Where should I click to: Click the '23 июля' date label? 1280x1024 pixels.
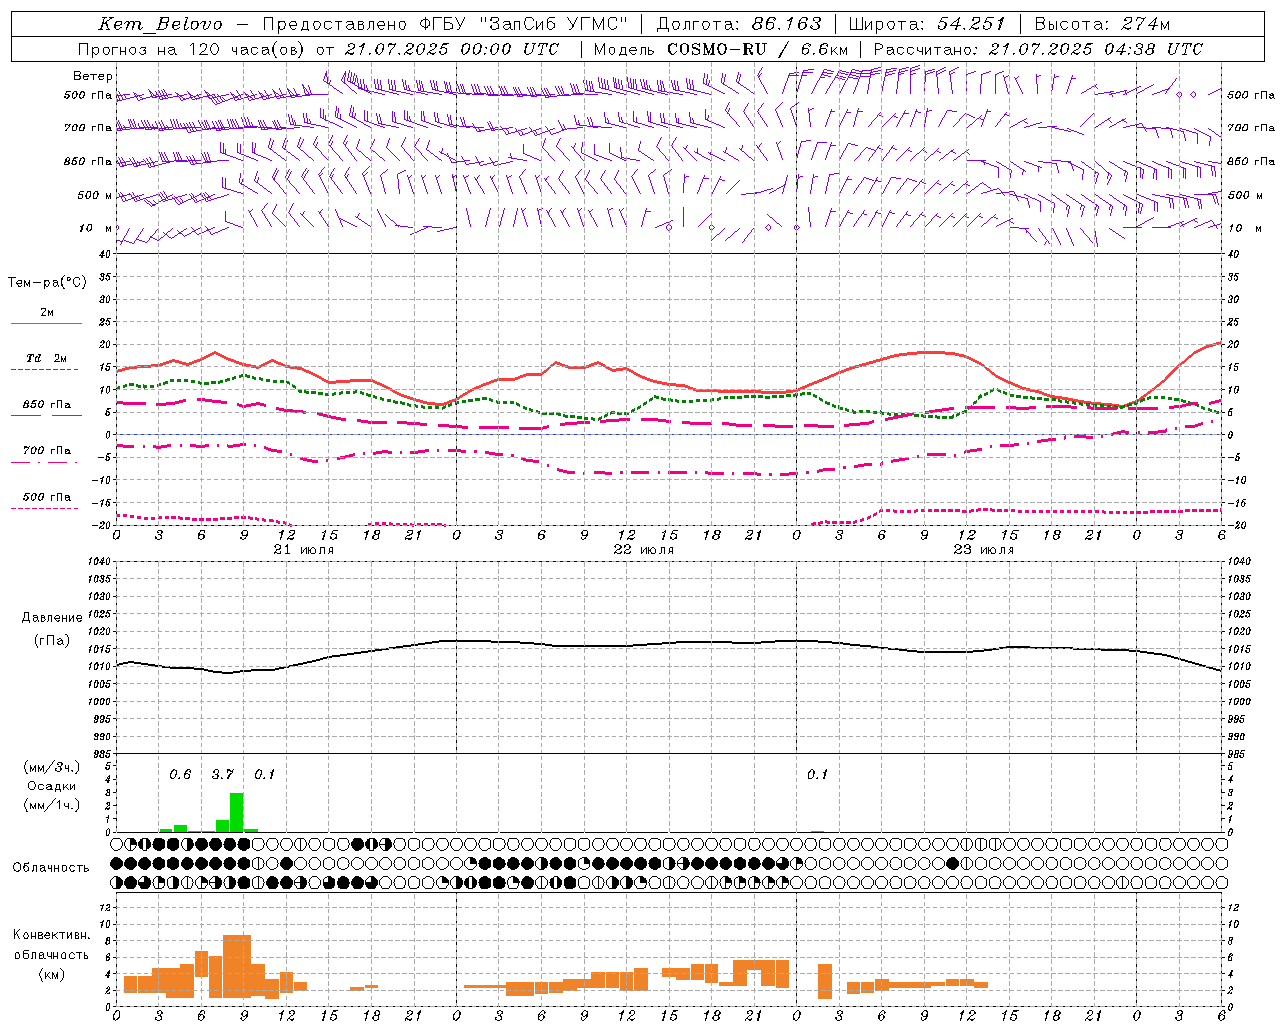coord(984,550)
